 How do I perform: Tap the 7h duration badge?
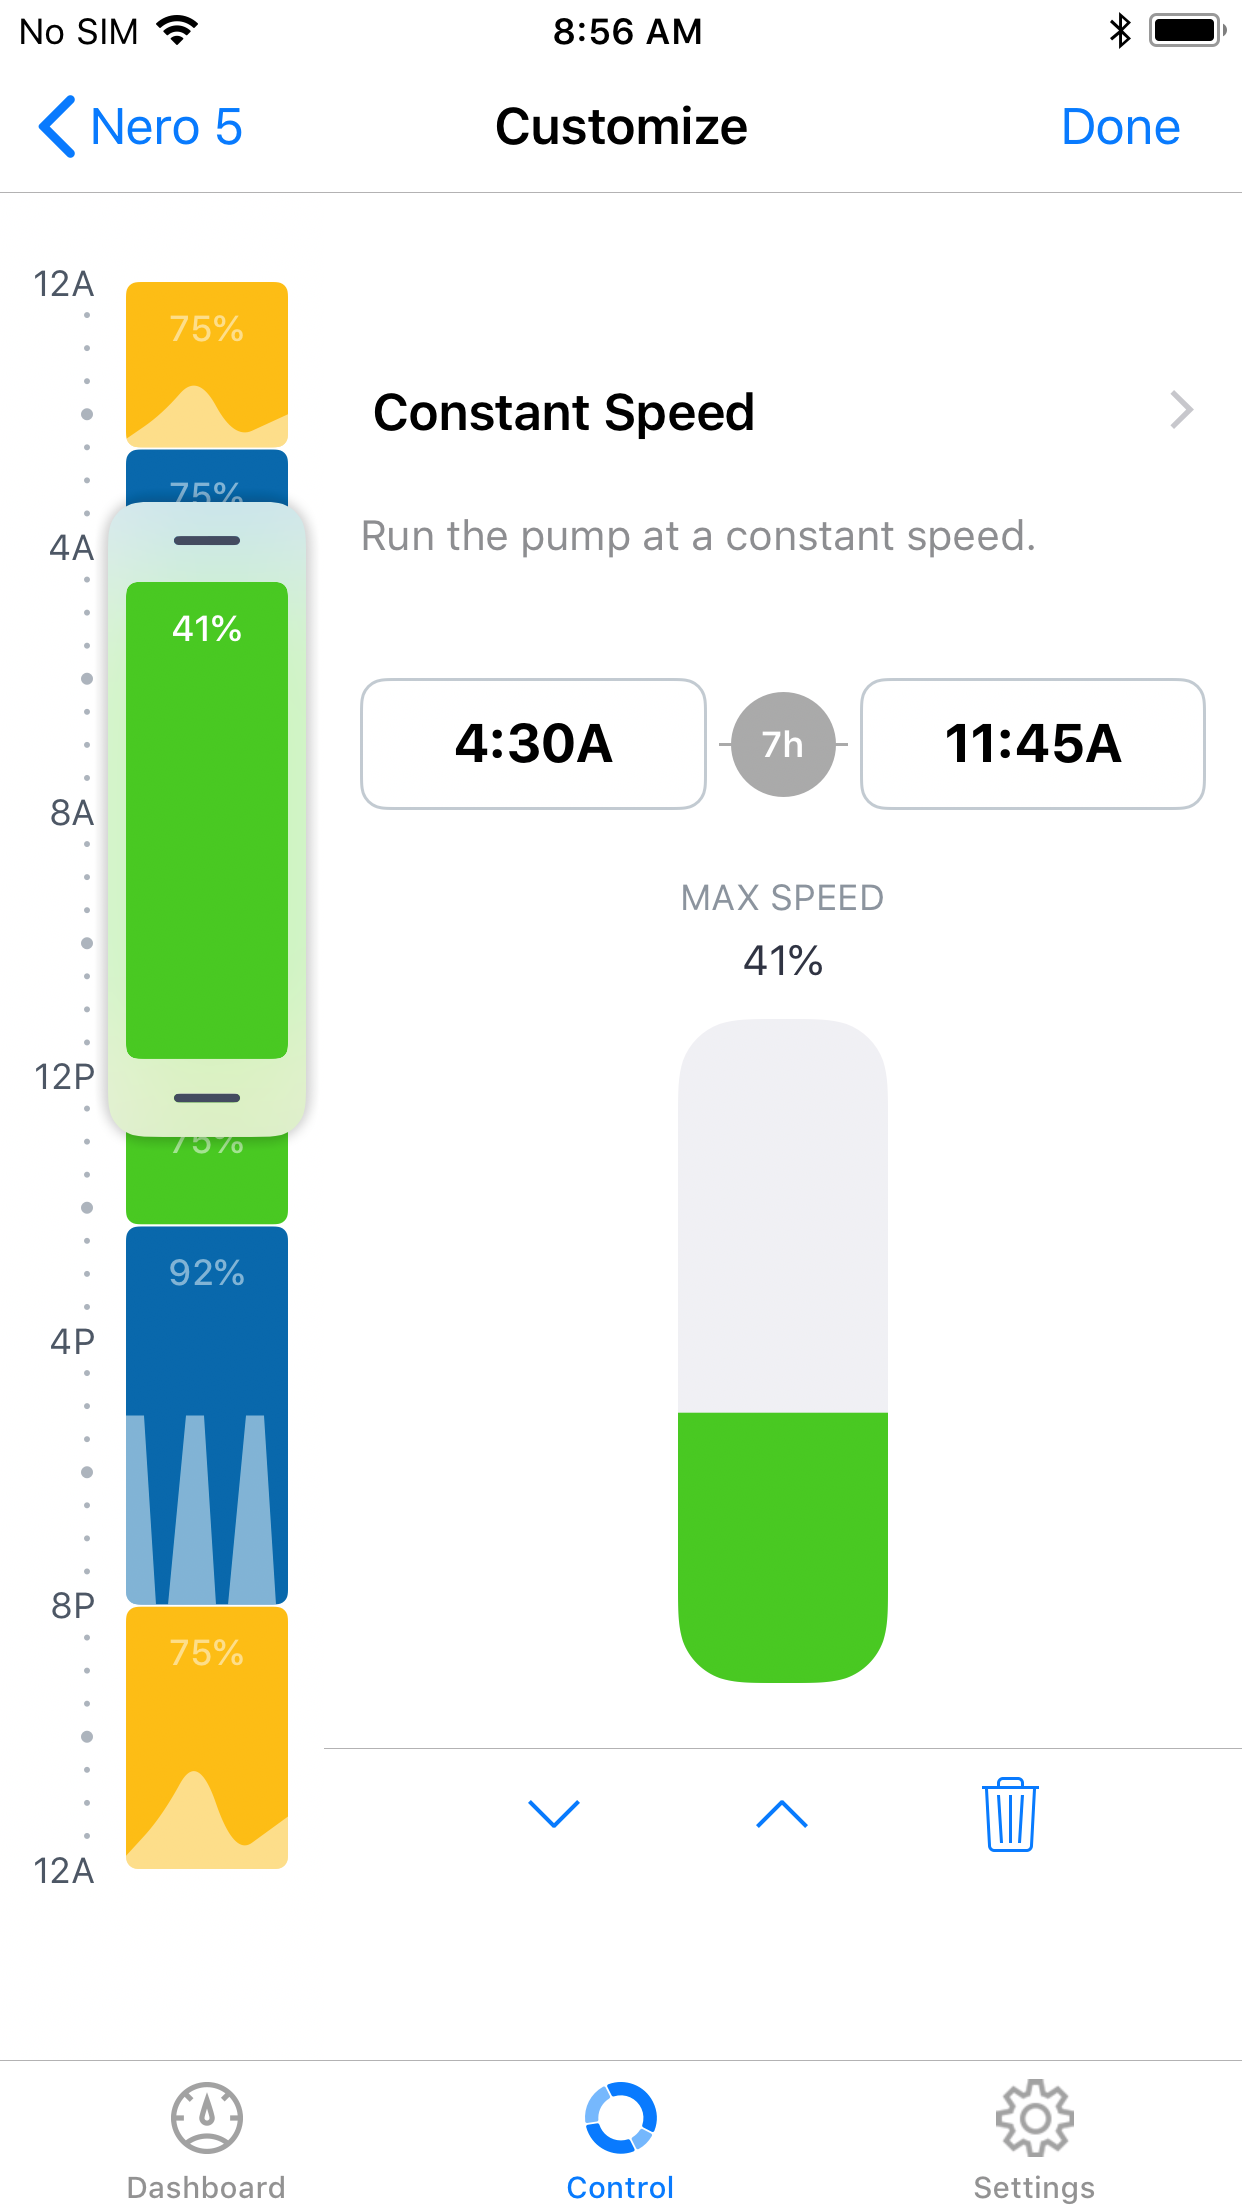783,744
